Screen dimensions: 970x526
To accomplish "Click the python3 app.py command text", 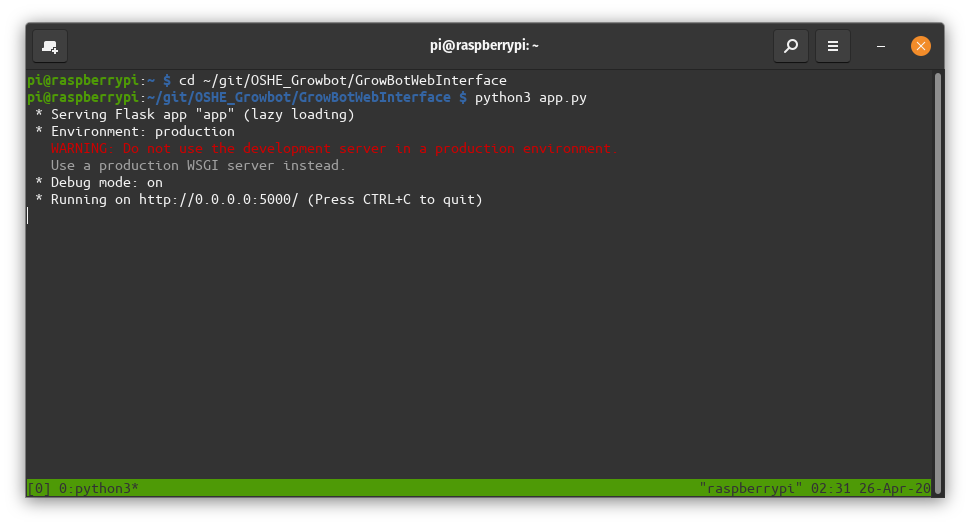I will coord(530,98).
